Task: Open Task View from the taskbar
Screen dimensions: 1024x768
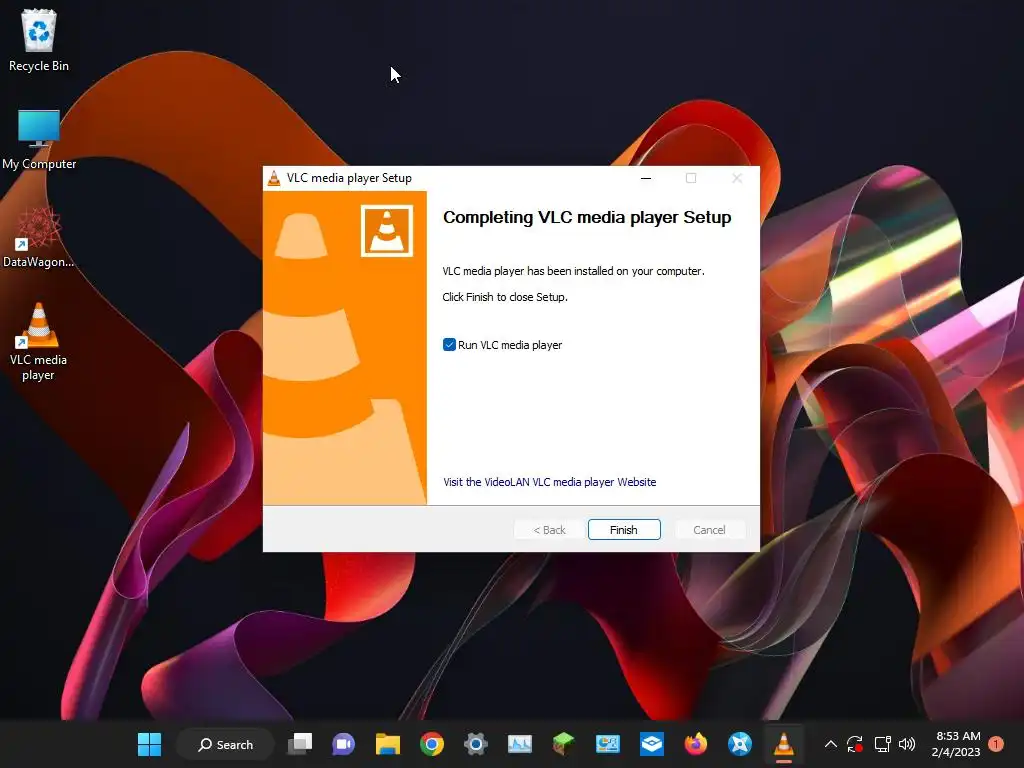Action: point(300,744)
